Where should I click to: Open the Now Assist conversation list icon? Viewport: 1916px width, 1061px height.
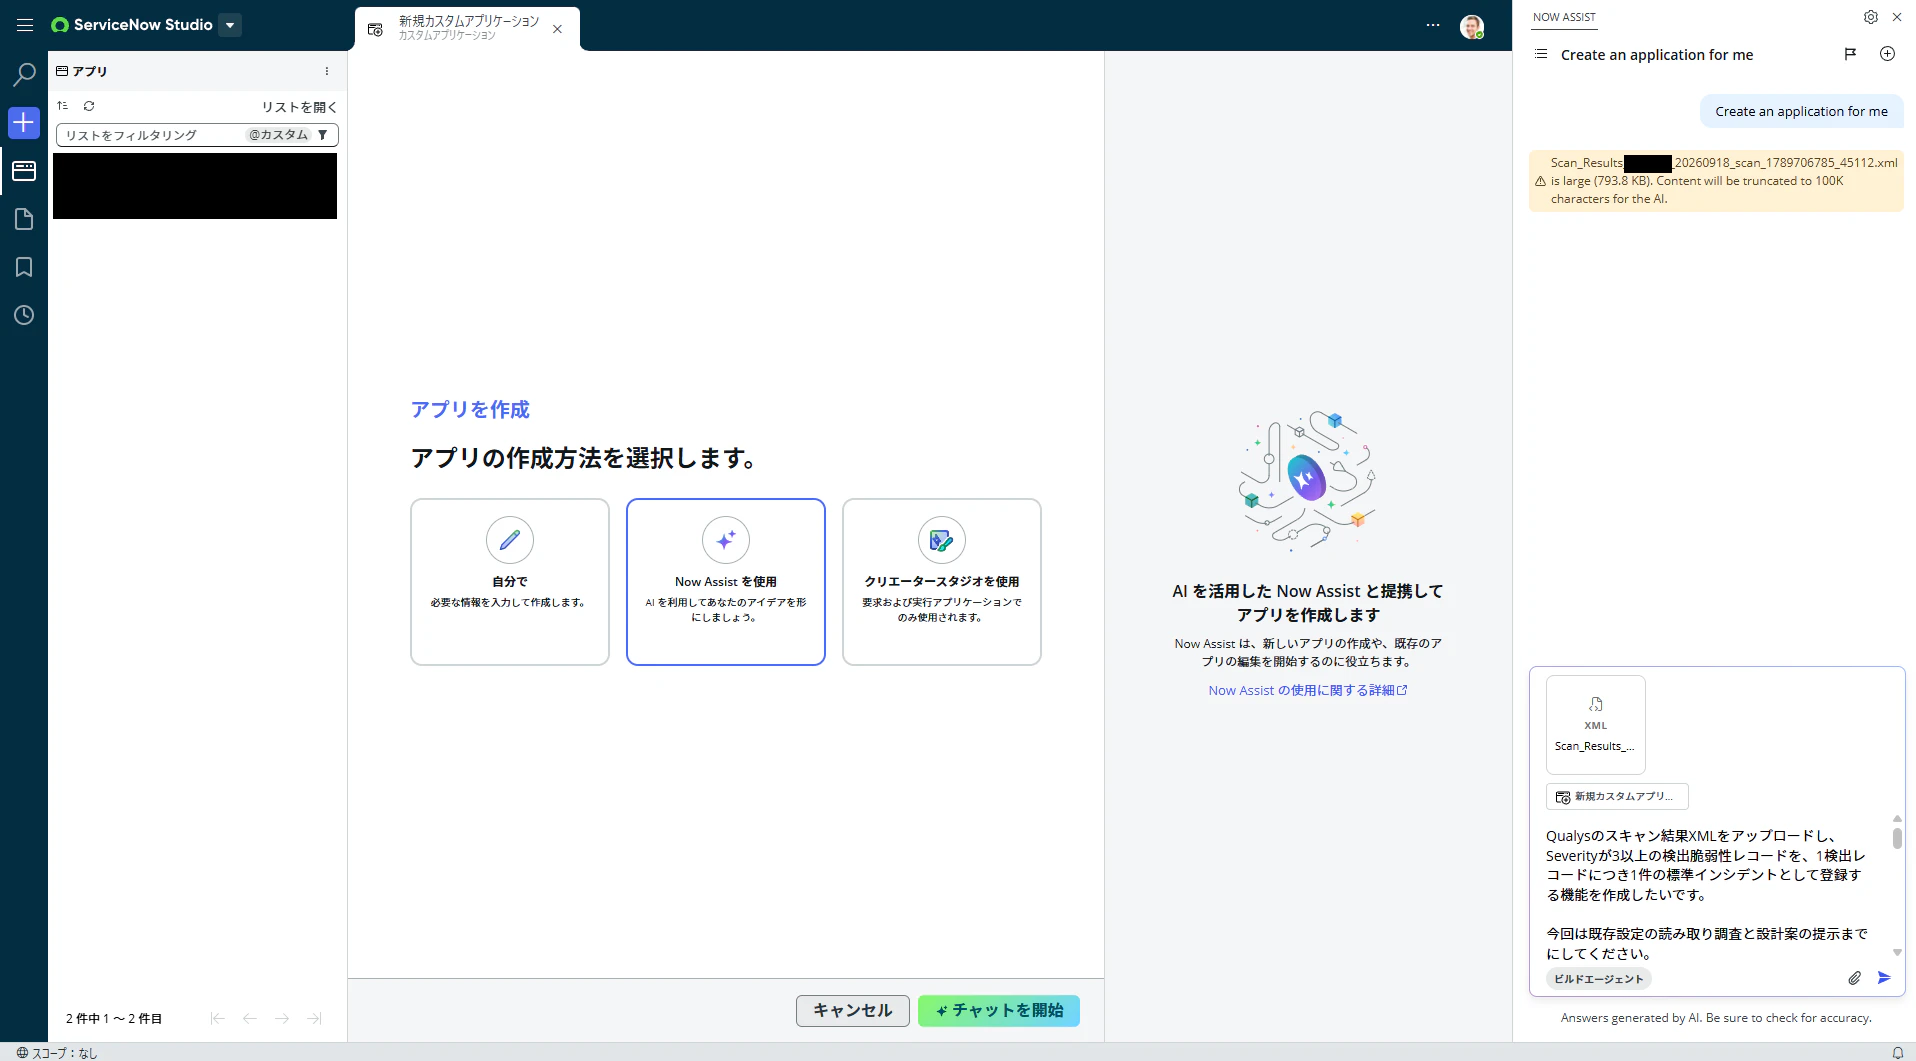1541,54
